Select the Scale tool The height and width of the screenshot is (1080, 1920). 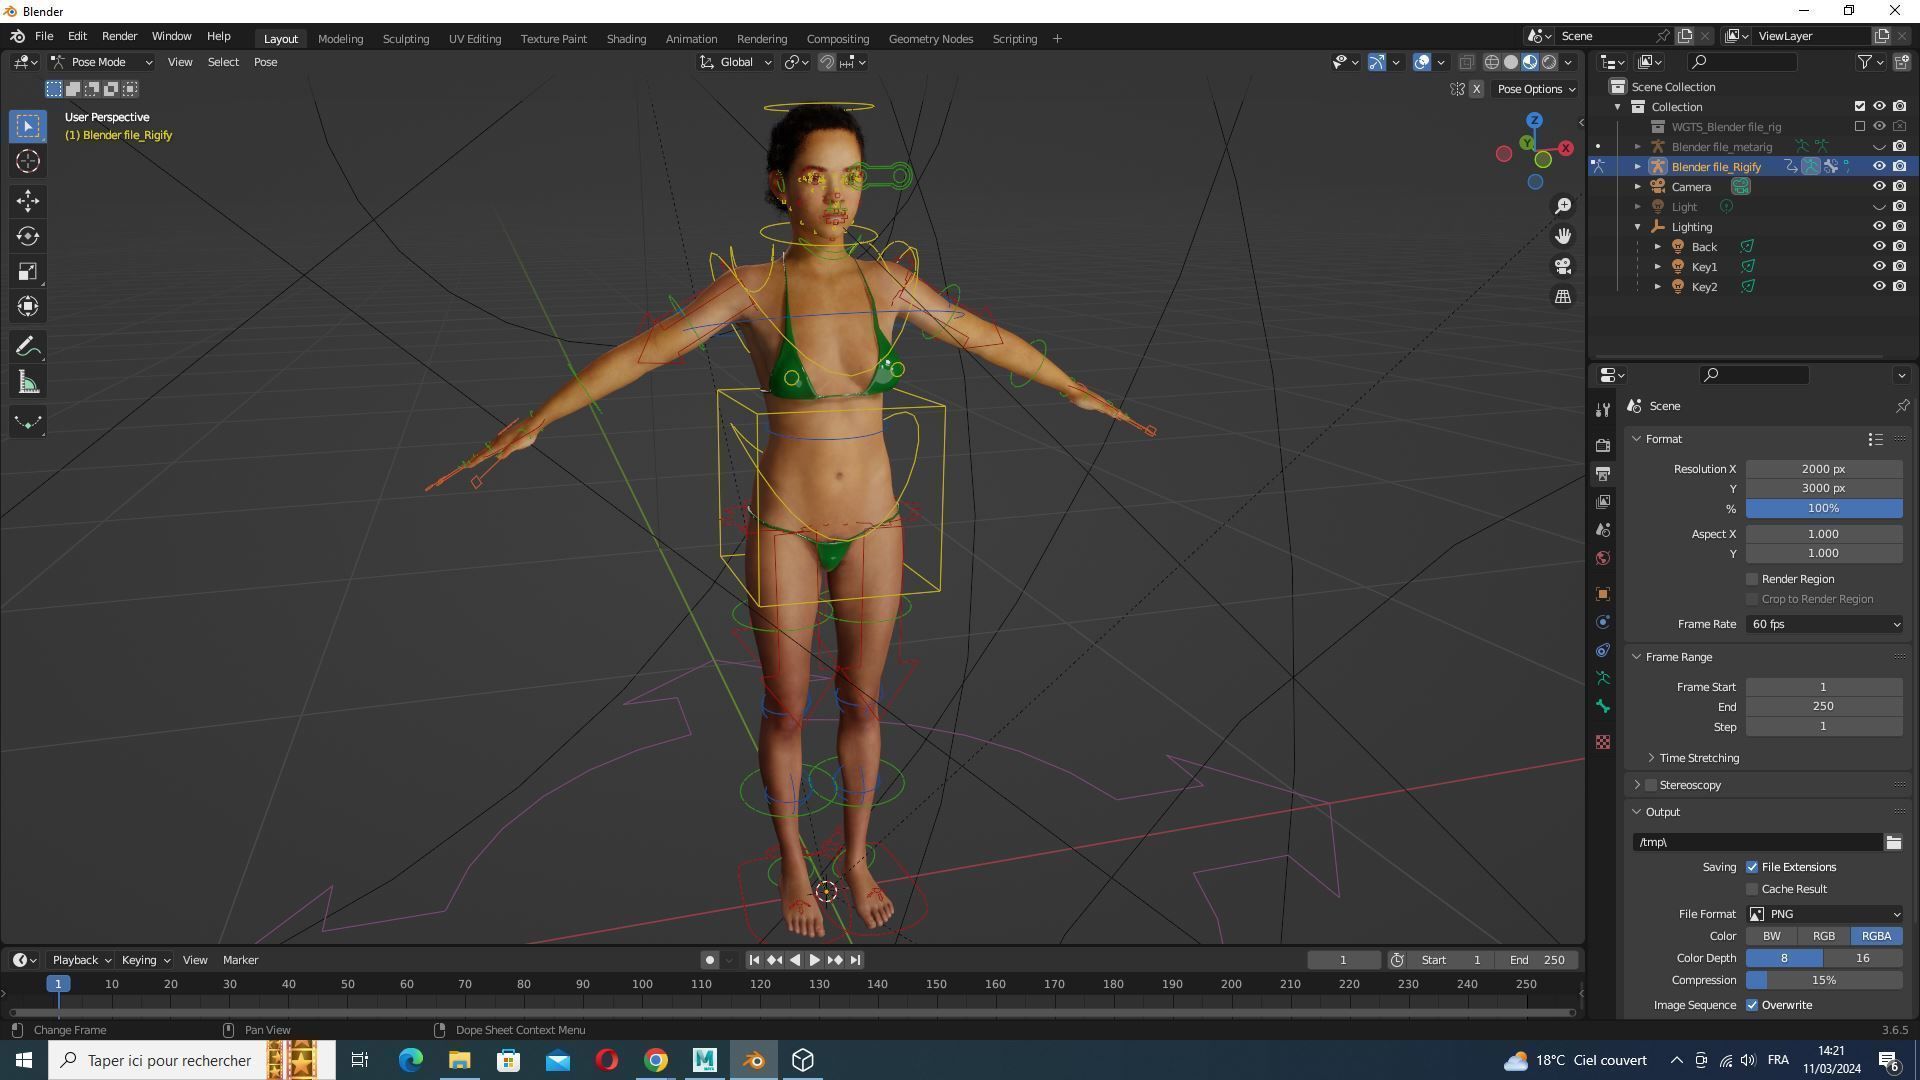coord(28,271)
